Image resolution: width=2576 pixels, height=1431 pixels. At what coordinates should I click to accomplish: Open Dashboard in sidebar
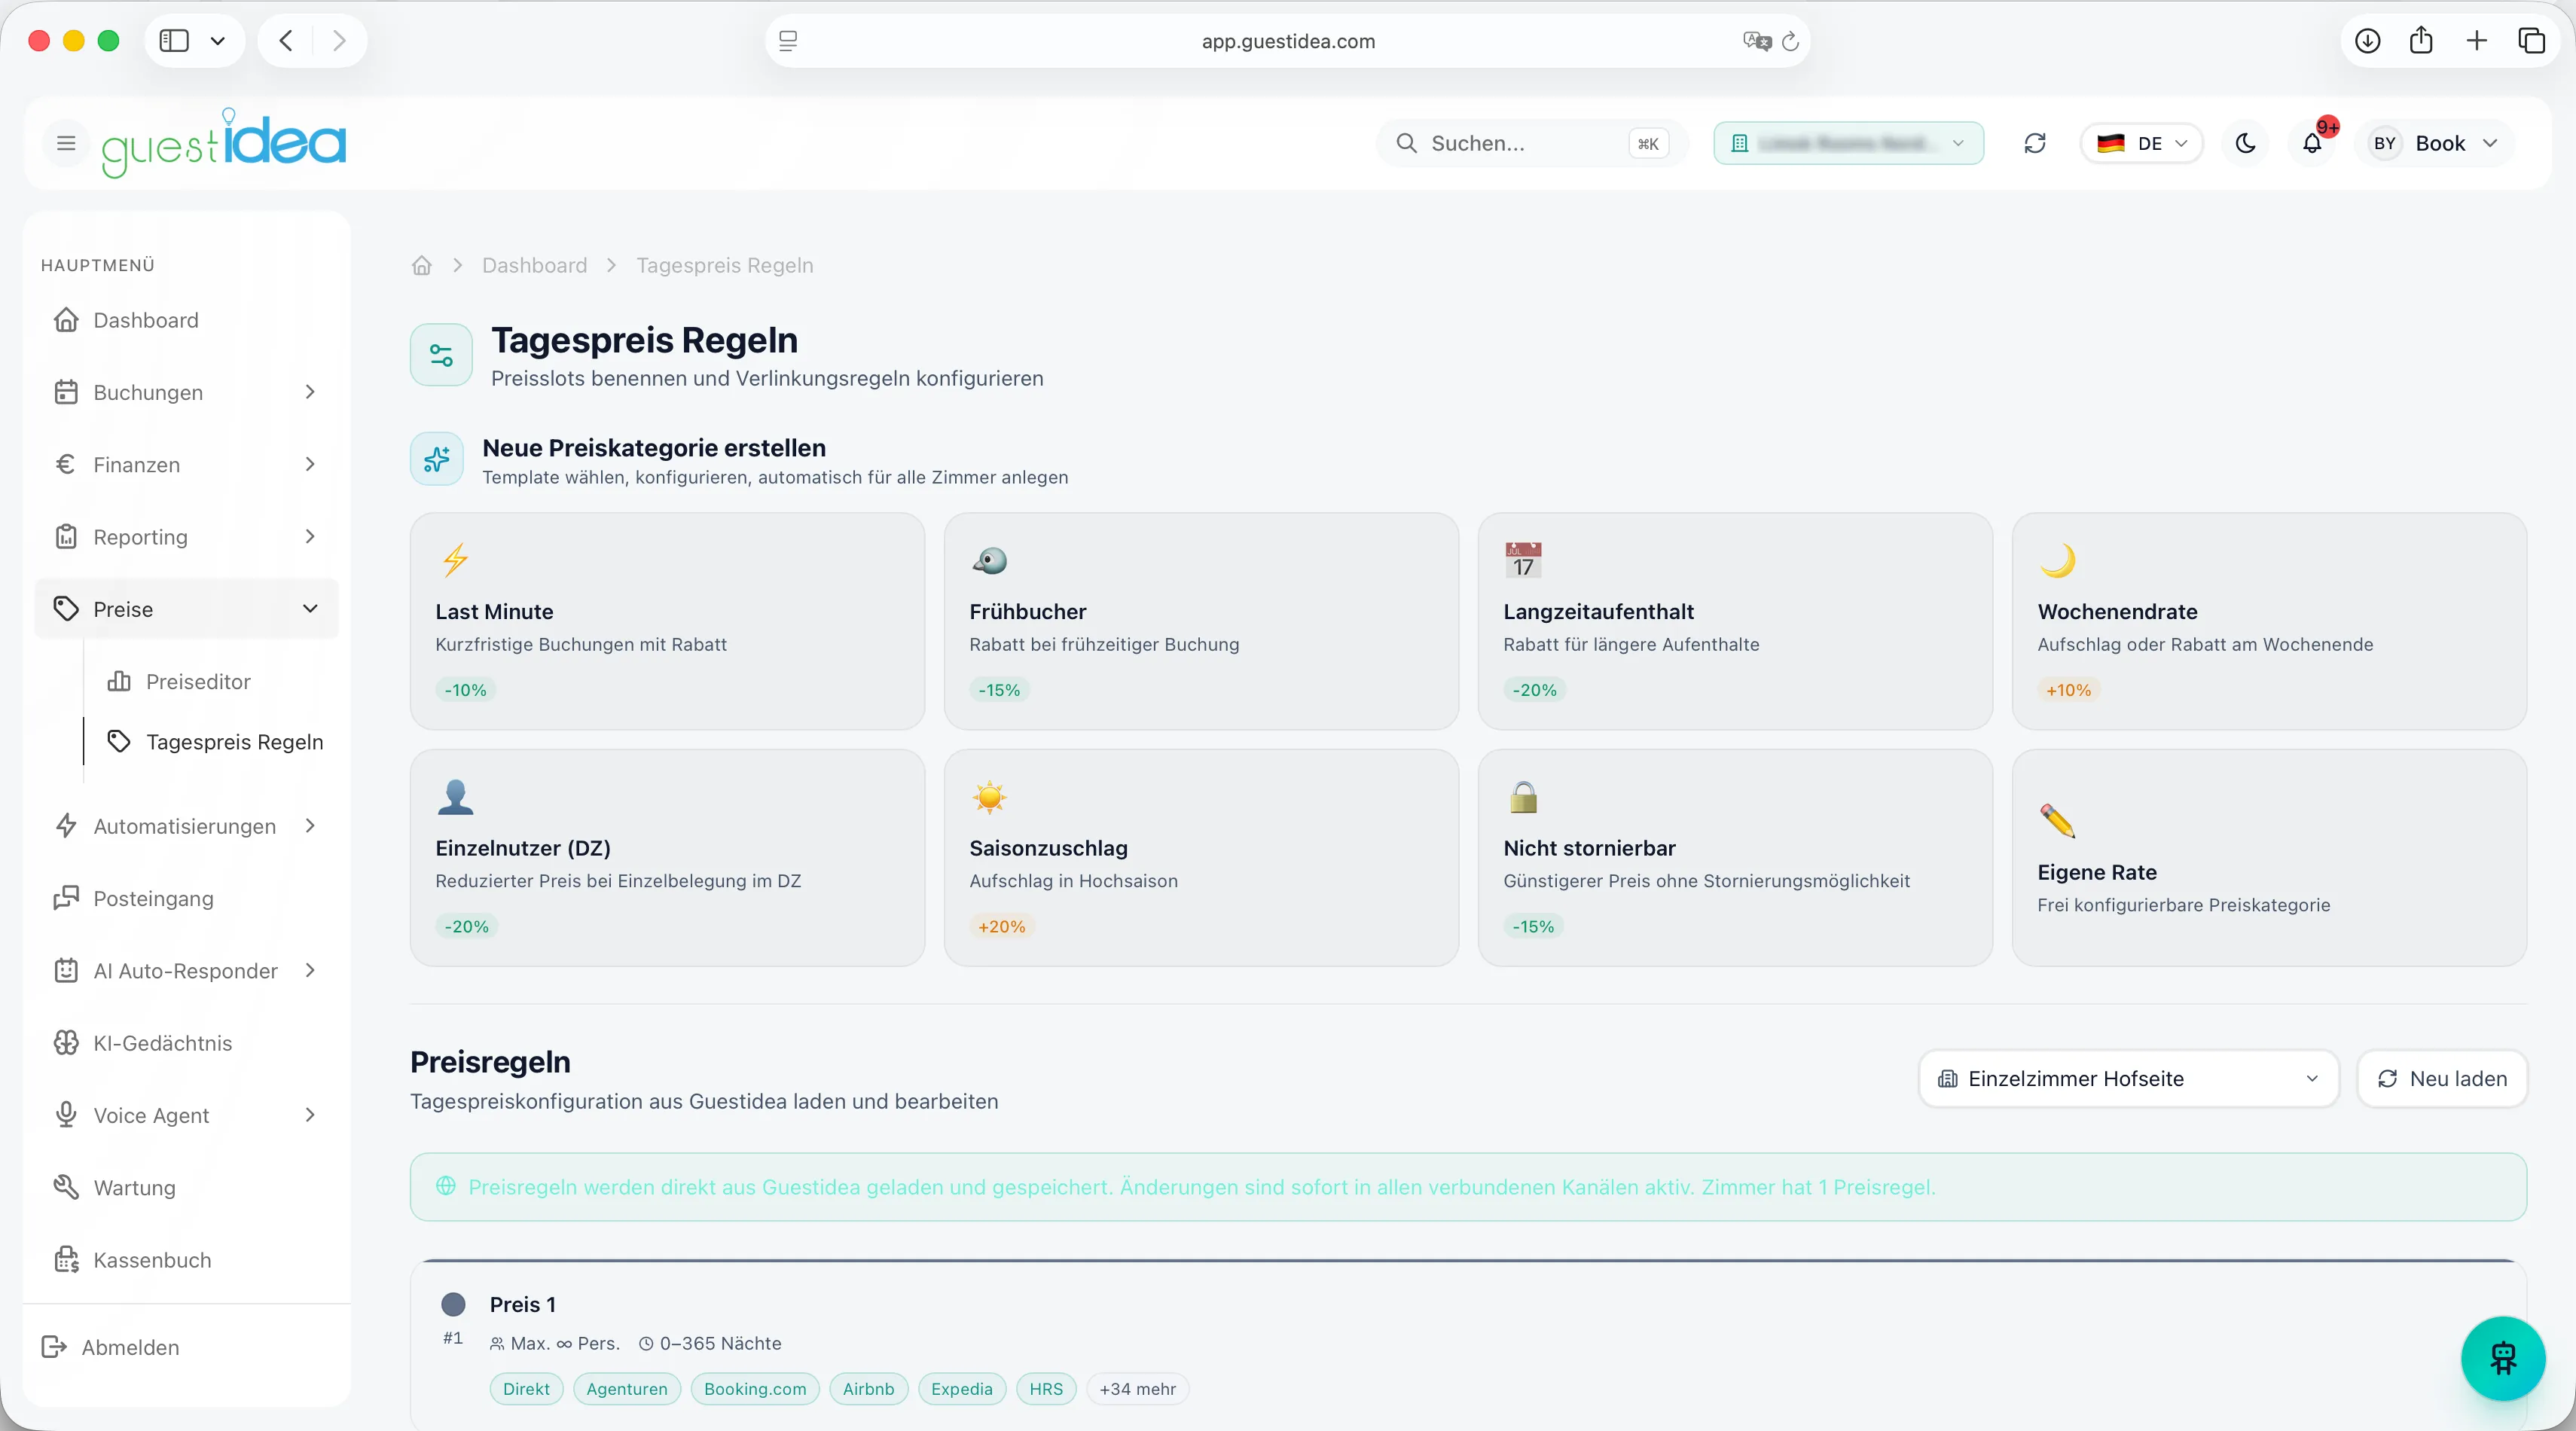tap(186, 320)
